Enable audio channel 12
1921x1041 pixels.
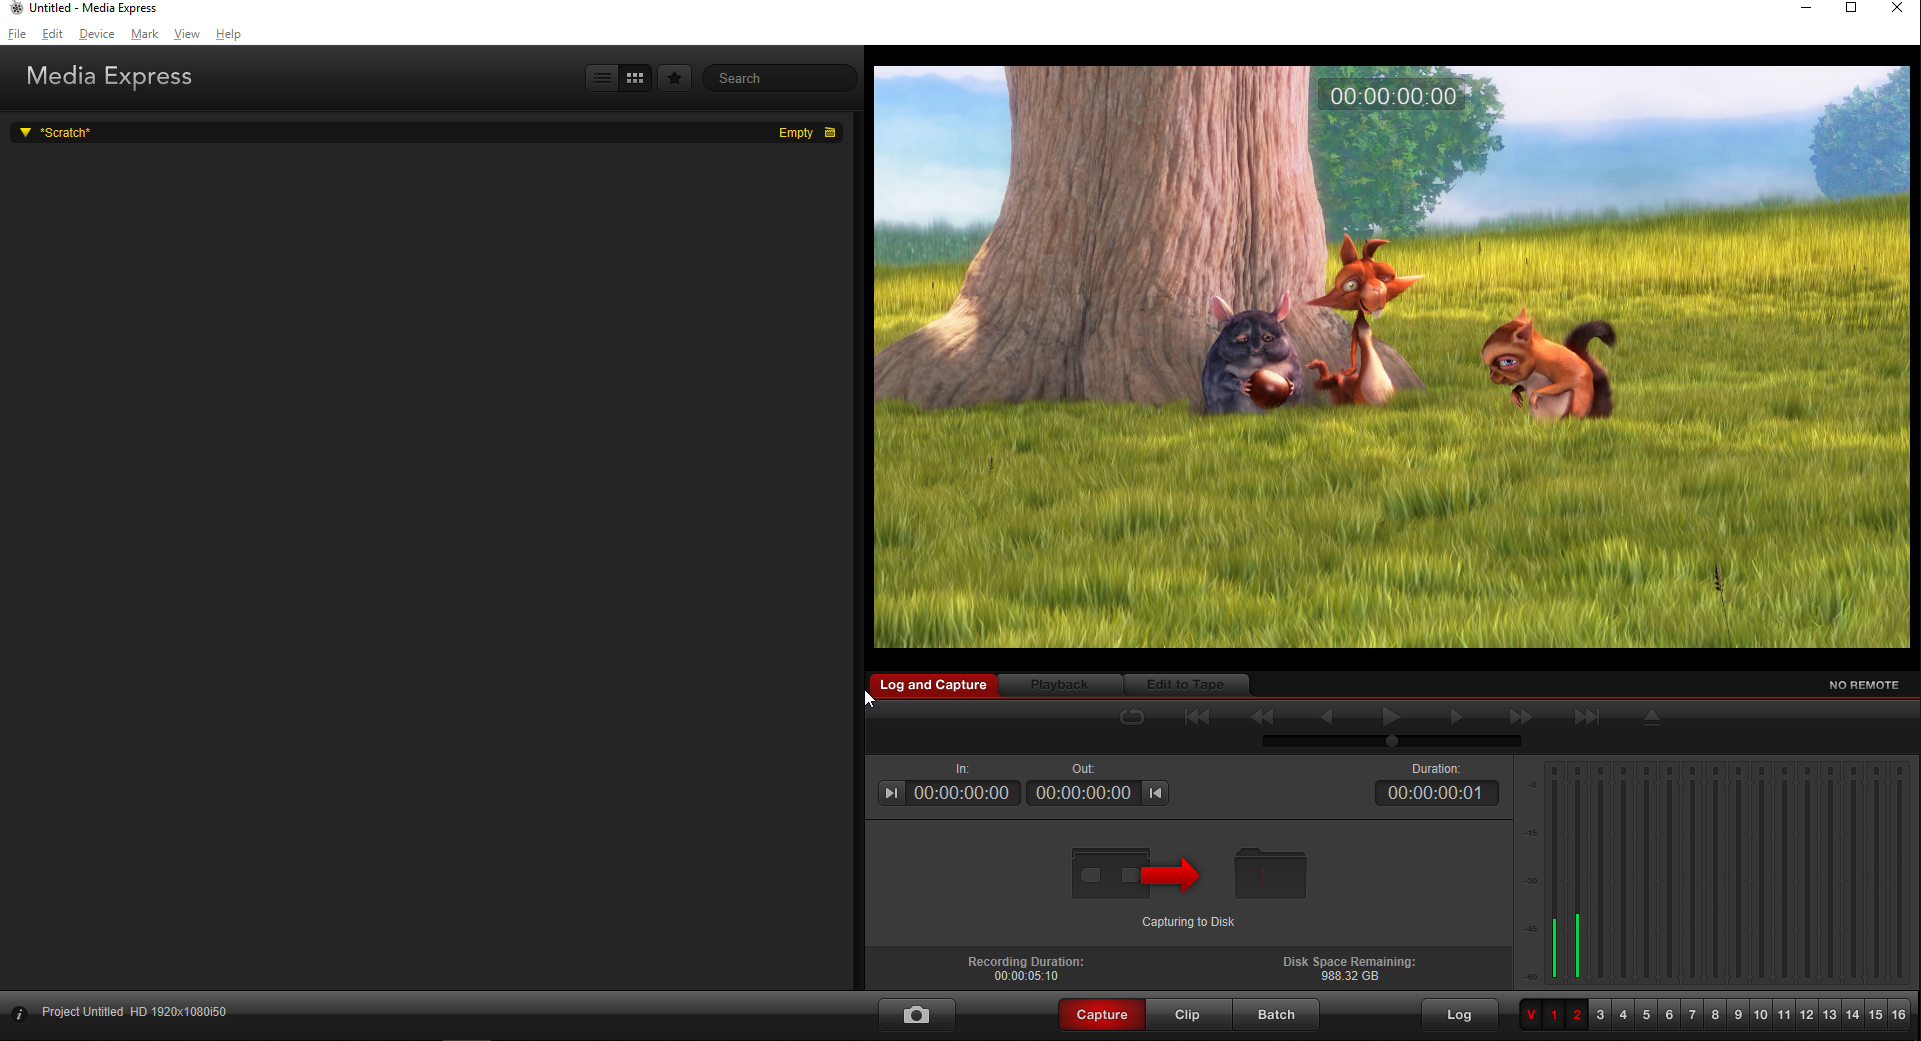[1807, 1015]
